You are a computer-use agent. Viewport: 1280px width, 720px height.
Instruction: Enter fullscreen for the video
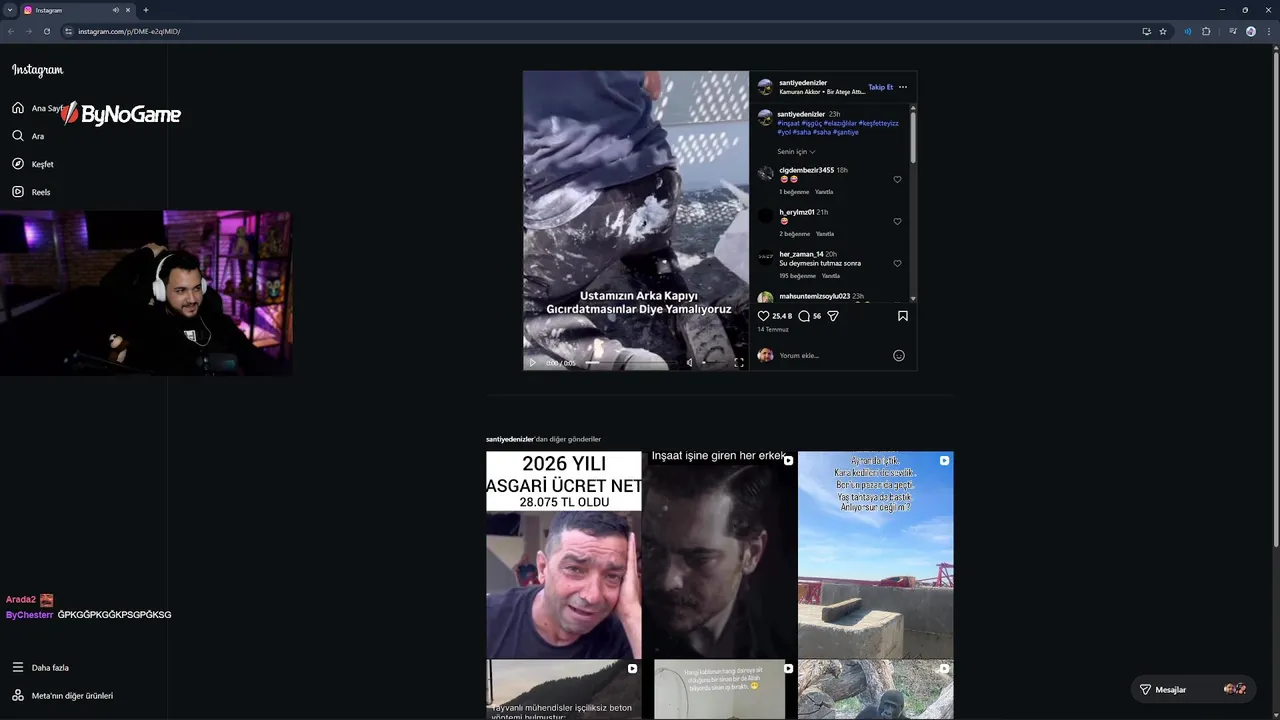(x=739, y=363)
